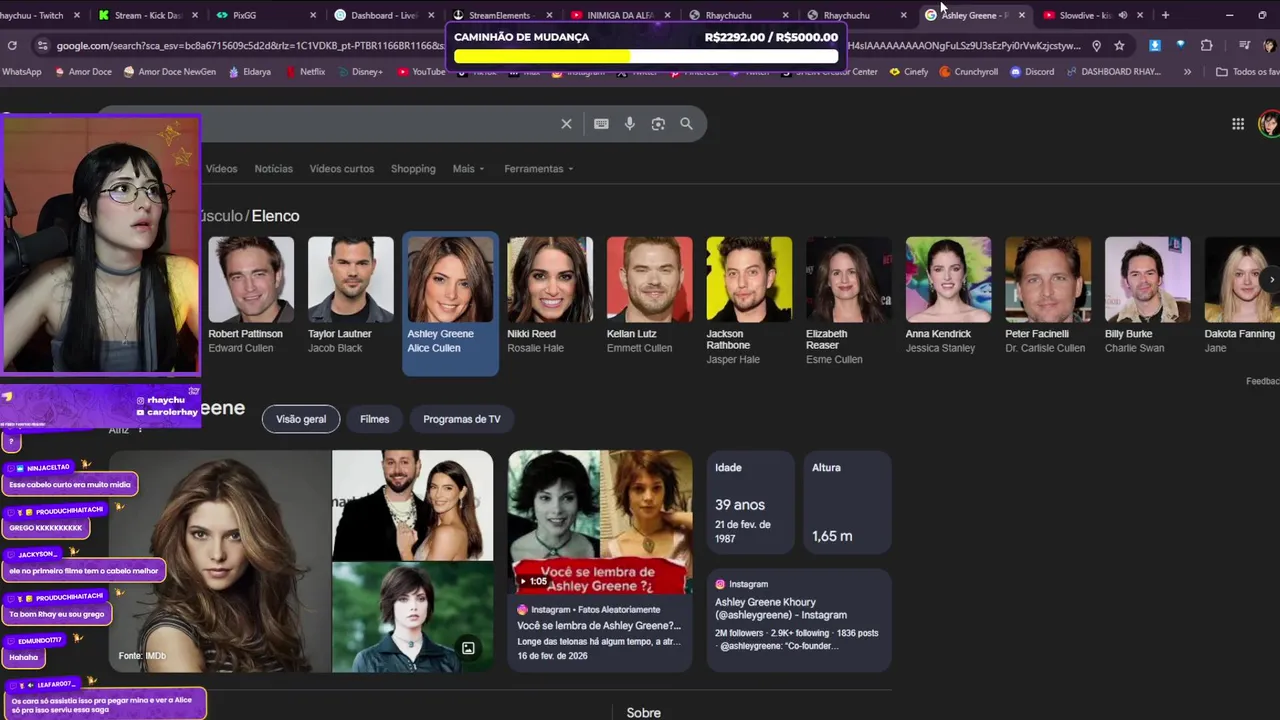Screen dimensions: 1280x720
Task: Open the image gallery icon on photo
Action: (x=468, y=648)
